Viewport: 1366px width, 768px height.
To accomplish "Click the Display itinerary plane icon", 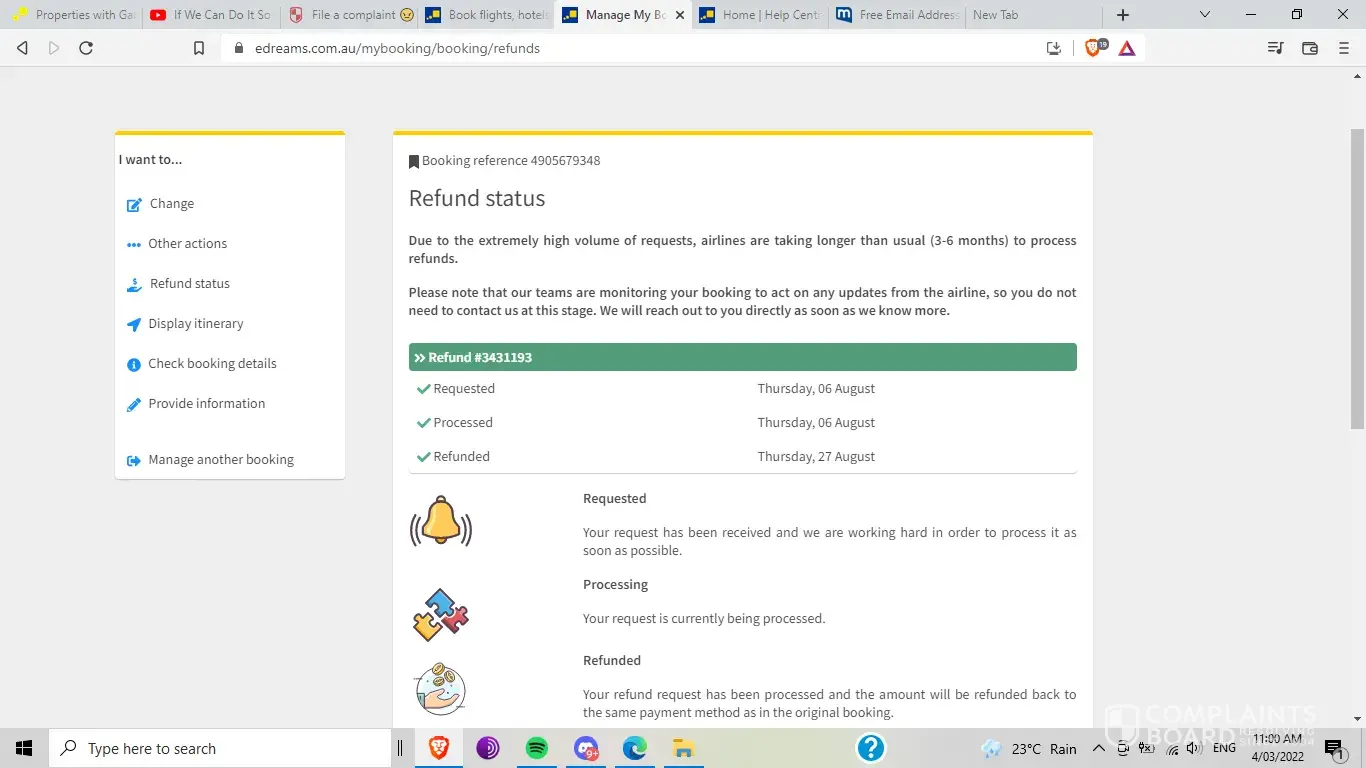I will tap(134, 325).
